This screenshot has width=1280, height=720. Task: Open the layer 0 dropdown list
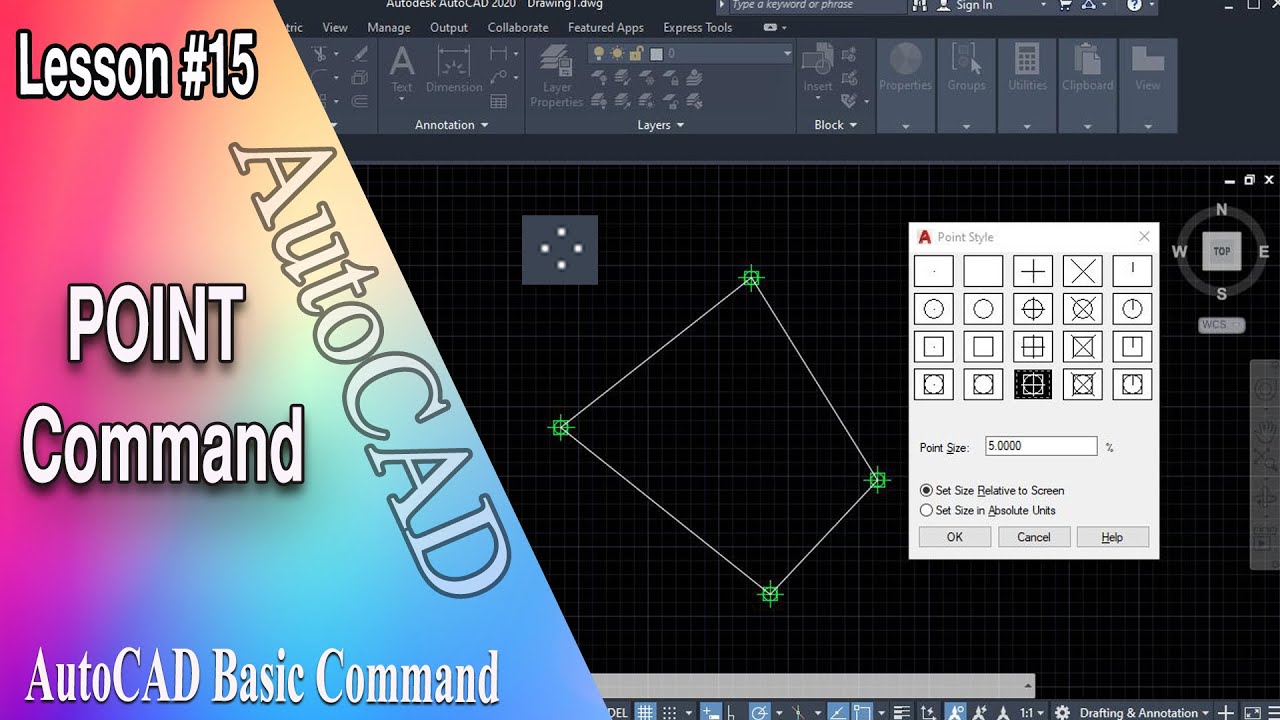tap(788, 54)
